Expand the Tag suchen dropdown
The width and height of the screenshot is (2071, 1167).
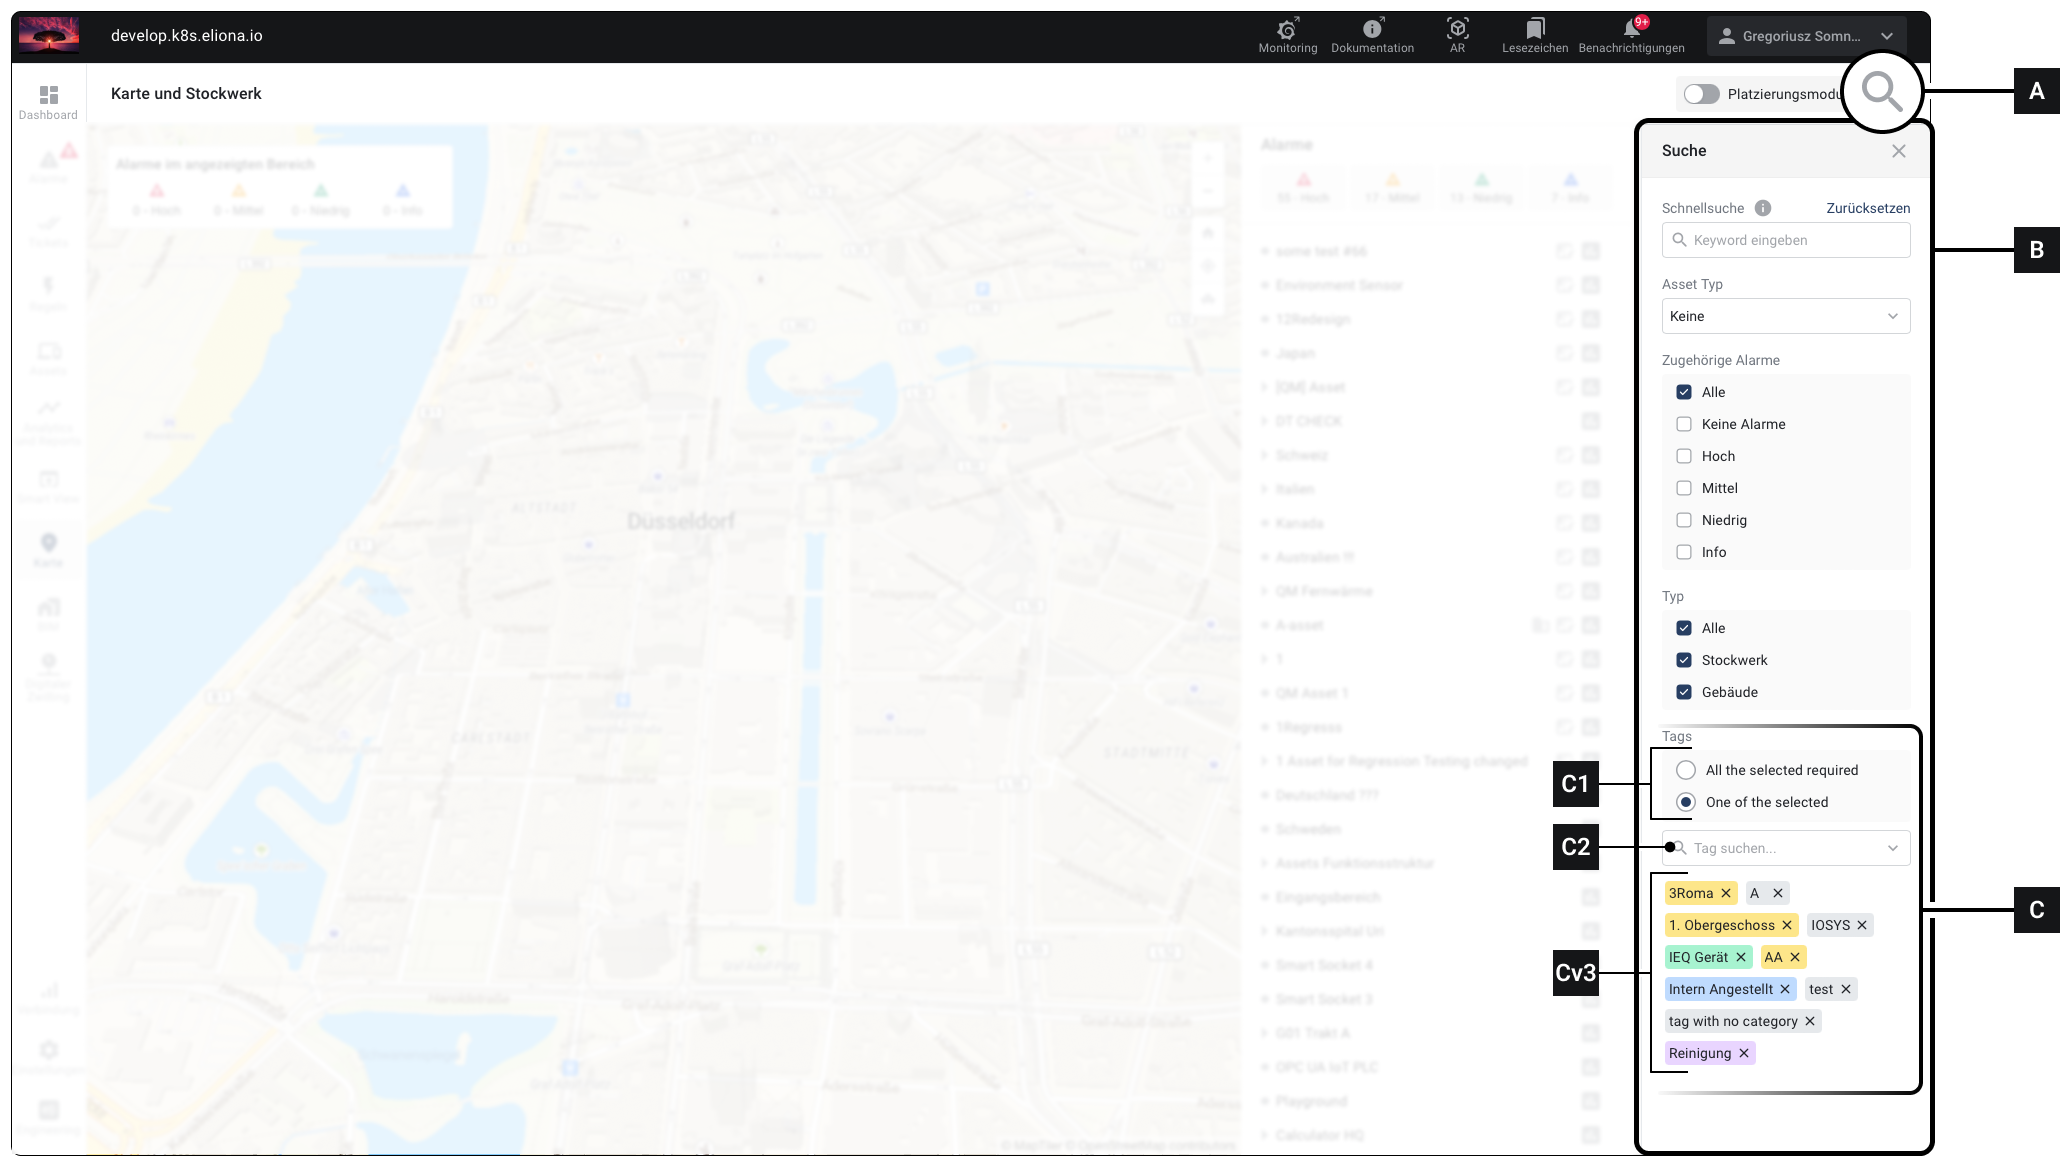pyautogui.click(x=1892, y=848)
